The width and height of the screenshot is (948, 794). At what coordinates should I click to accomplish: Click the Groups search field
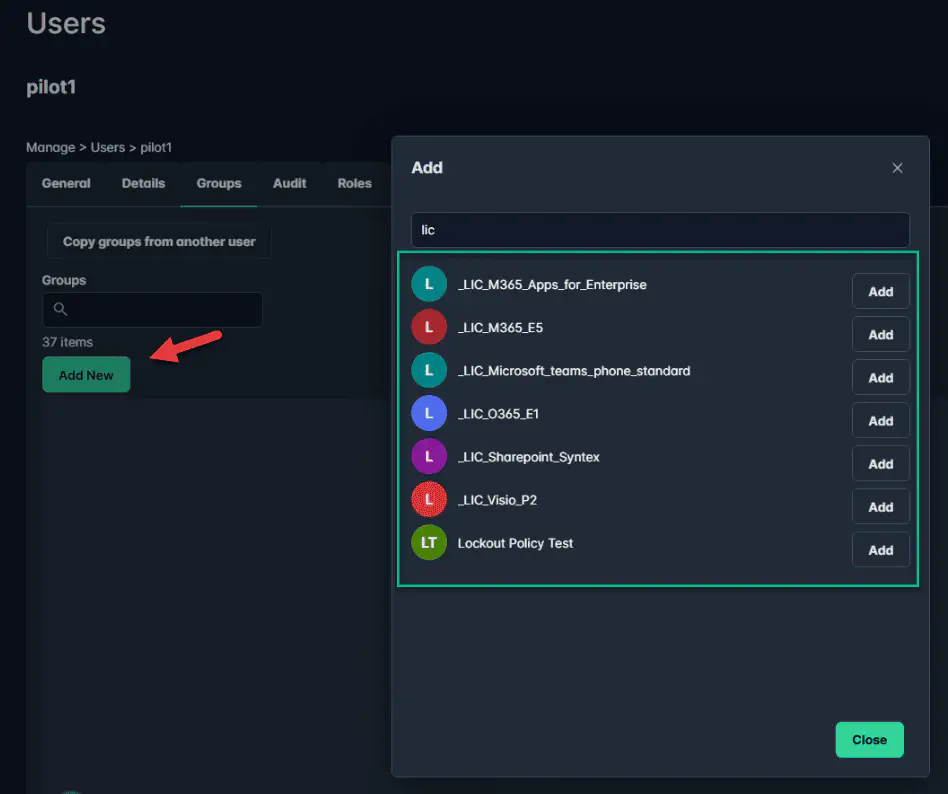pos(160,310)
